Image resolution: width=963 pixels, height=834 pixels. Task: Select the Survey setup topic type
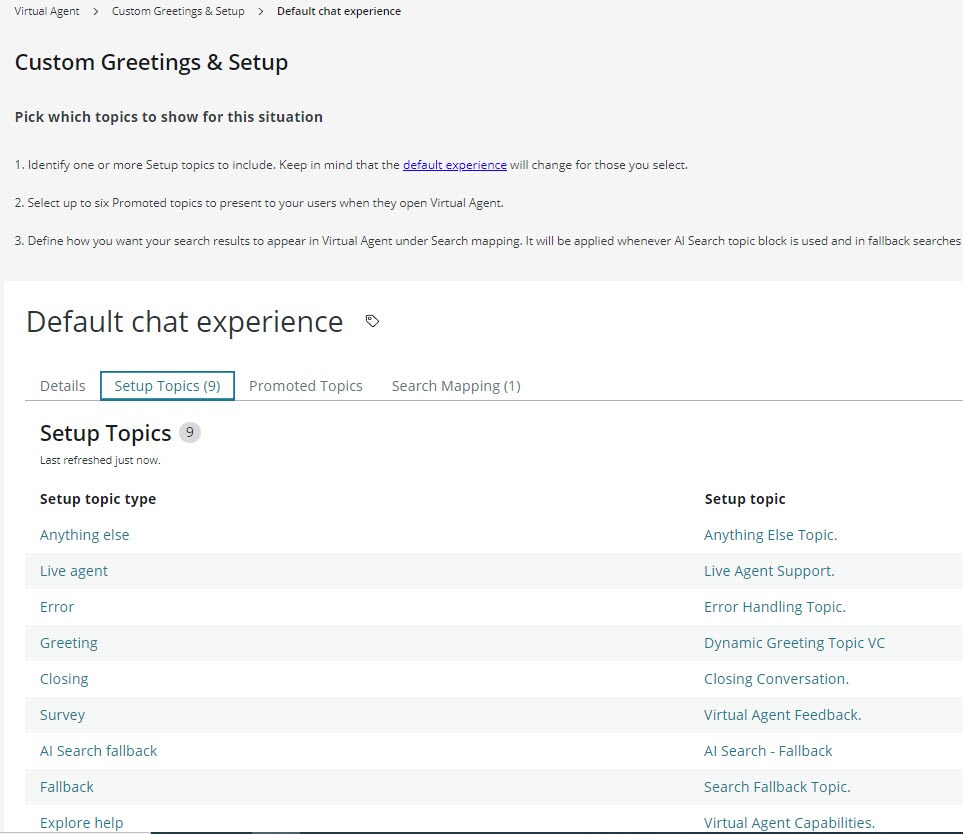[x=62, y=714]
